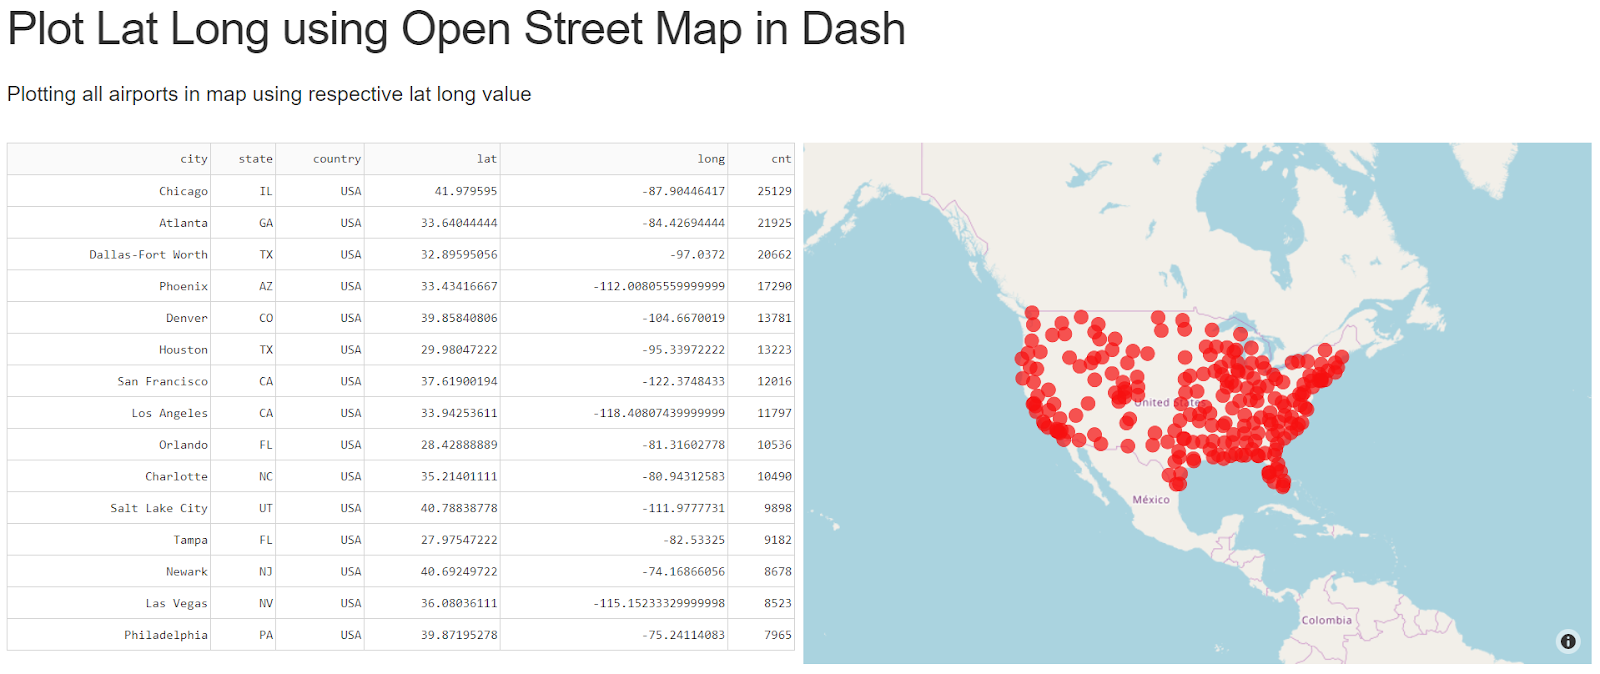Click count value 7965
Screen dimensions: 1600x674
tap(761, 635)
